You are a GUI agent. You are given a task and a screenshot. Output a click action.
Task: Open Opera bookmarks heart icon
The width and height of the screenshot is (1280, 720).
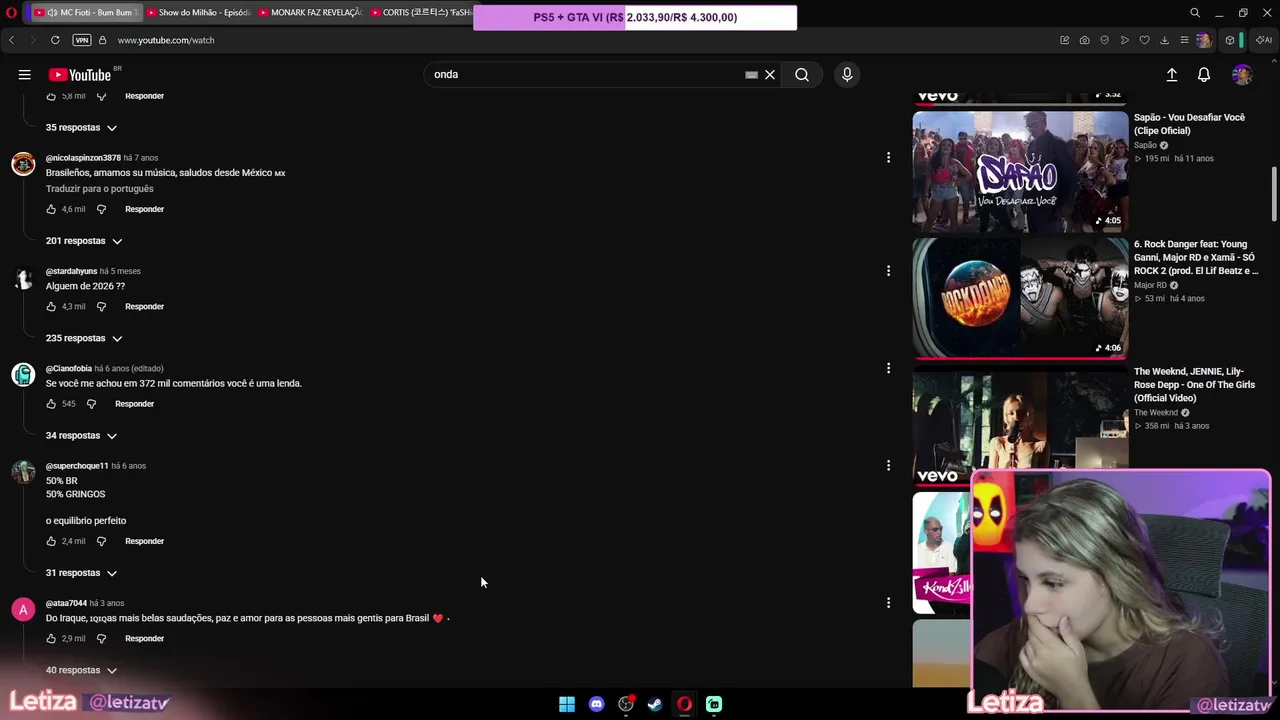click(1145, 40)
